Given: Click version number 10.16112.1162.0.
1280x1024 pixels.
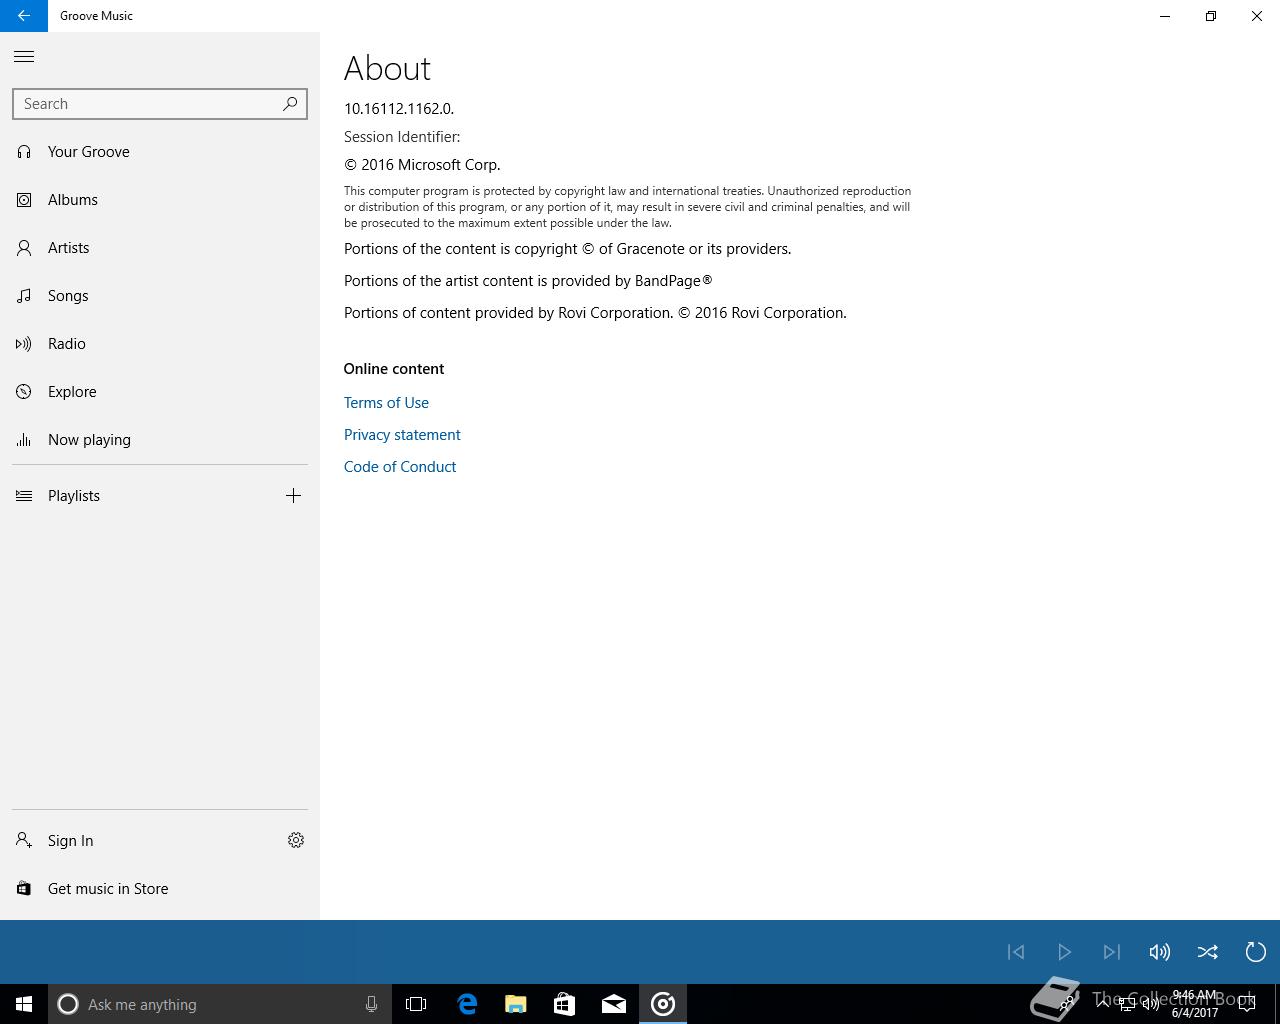Looking at the screenshot, I should click(399, 109).
